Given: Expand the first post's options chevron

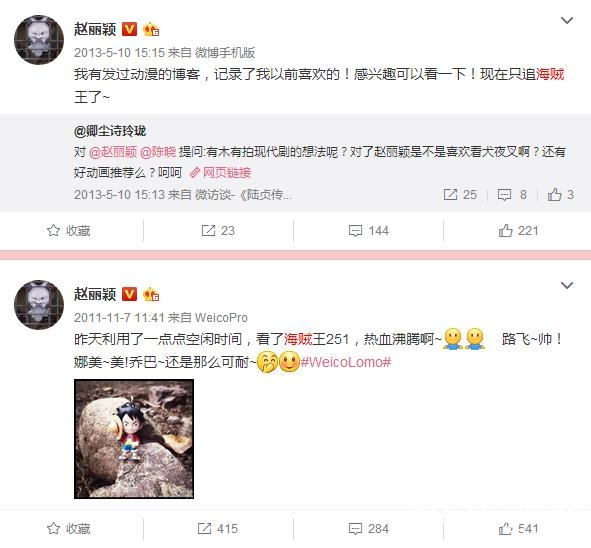Looking at the screenshot, I should [567, 20].
